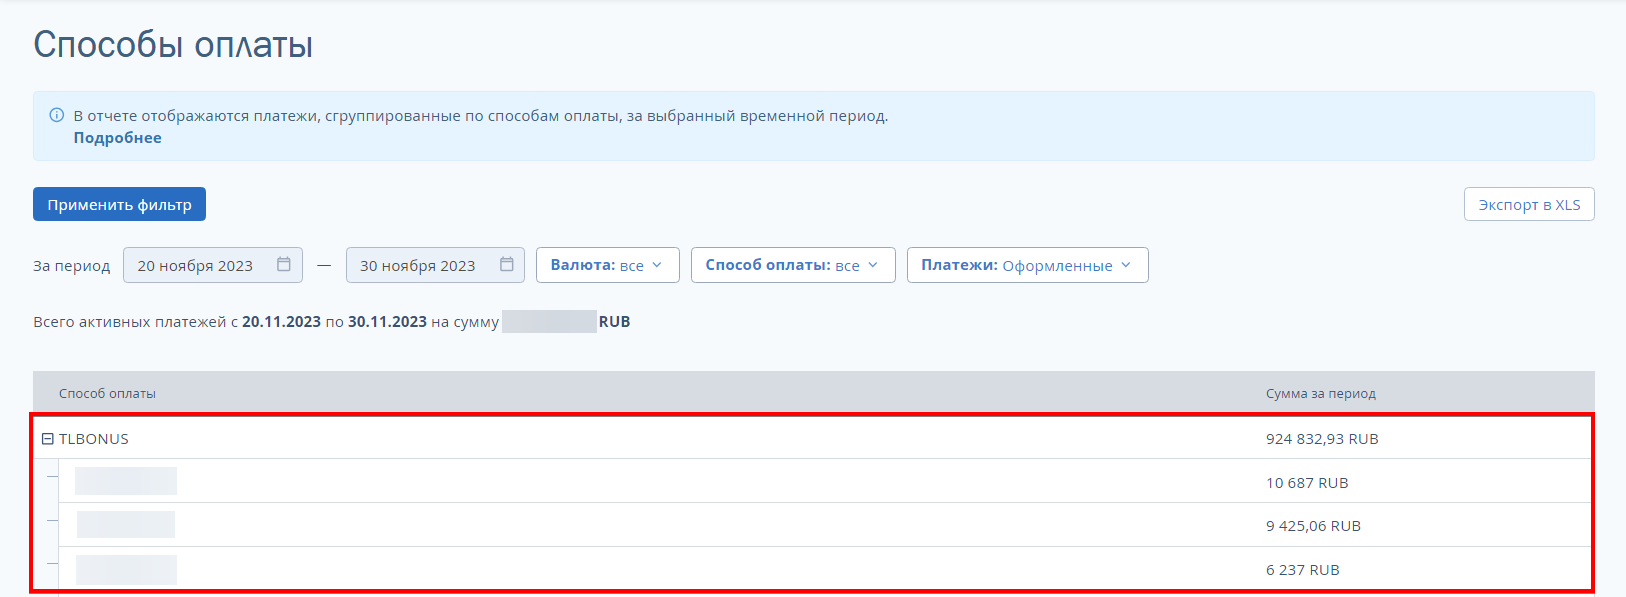Open the Способ оплаты: все dropdown
1626x597 pixels.
click(793, 265)
